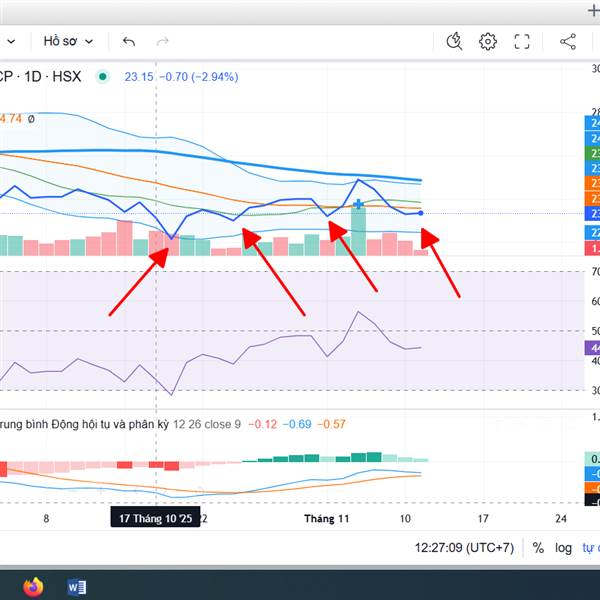The height and width of the screenshot is (600, 600).
Task: Click the MACD parameters 12 26 close 9
Action: [x=207, y=424]
